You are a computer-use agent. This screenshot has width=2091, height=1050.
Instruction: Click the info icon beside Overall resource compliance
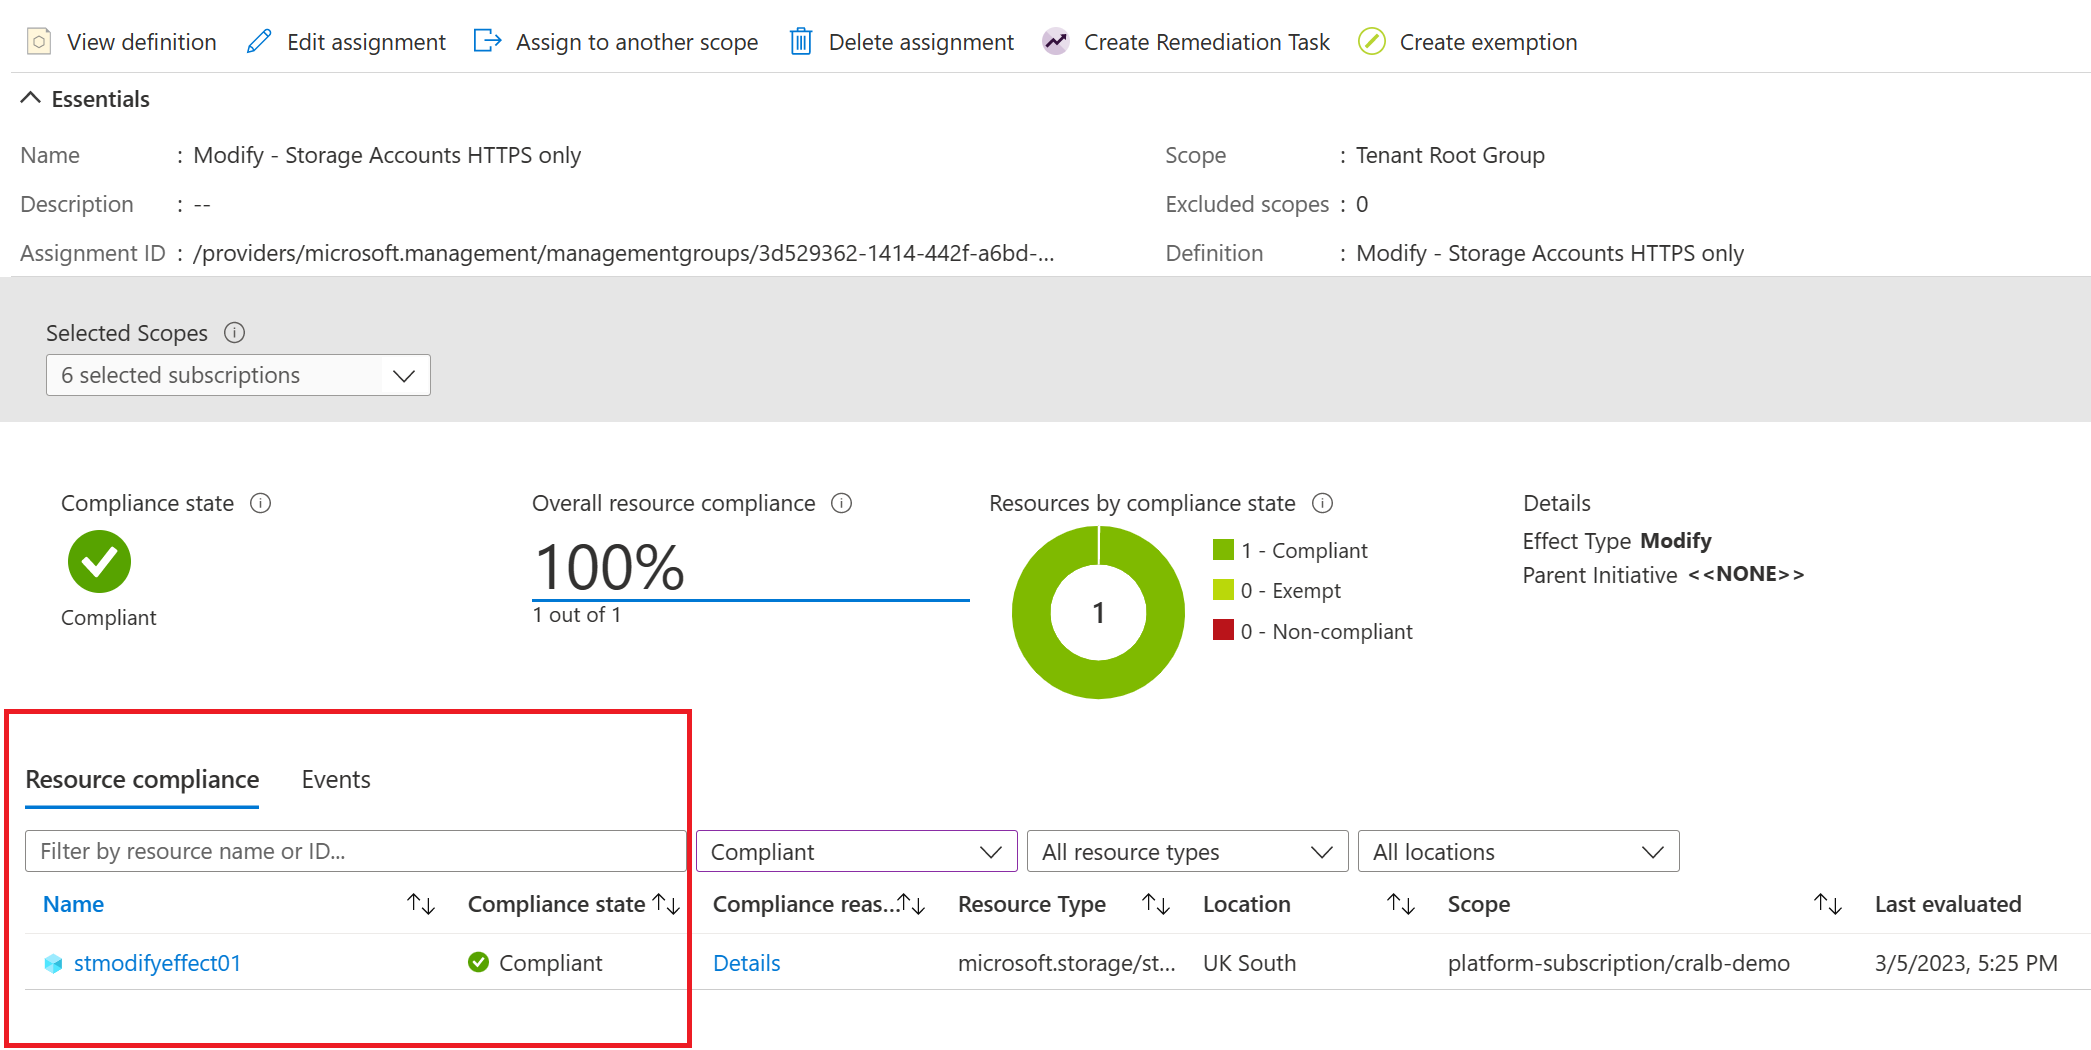[842, 503]
